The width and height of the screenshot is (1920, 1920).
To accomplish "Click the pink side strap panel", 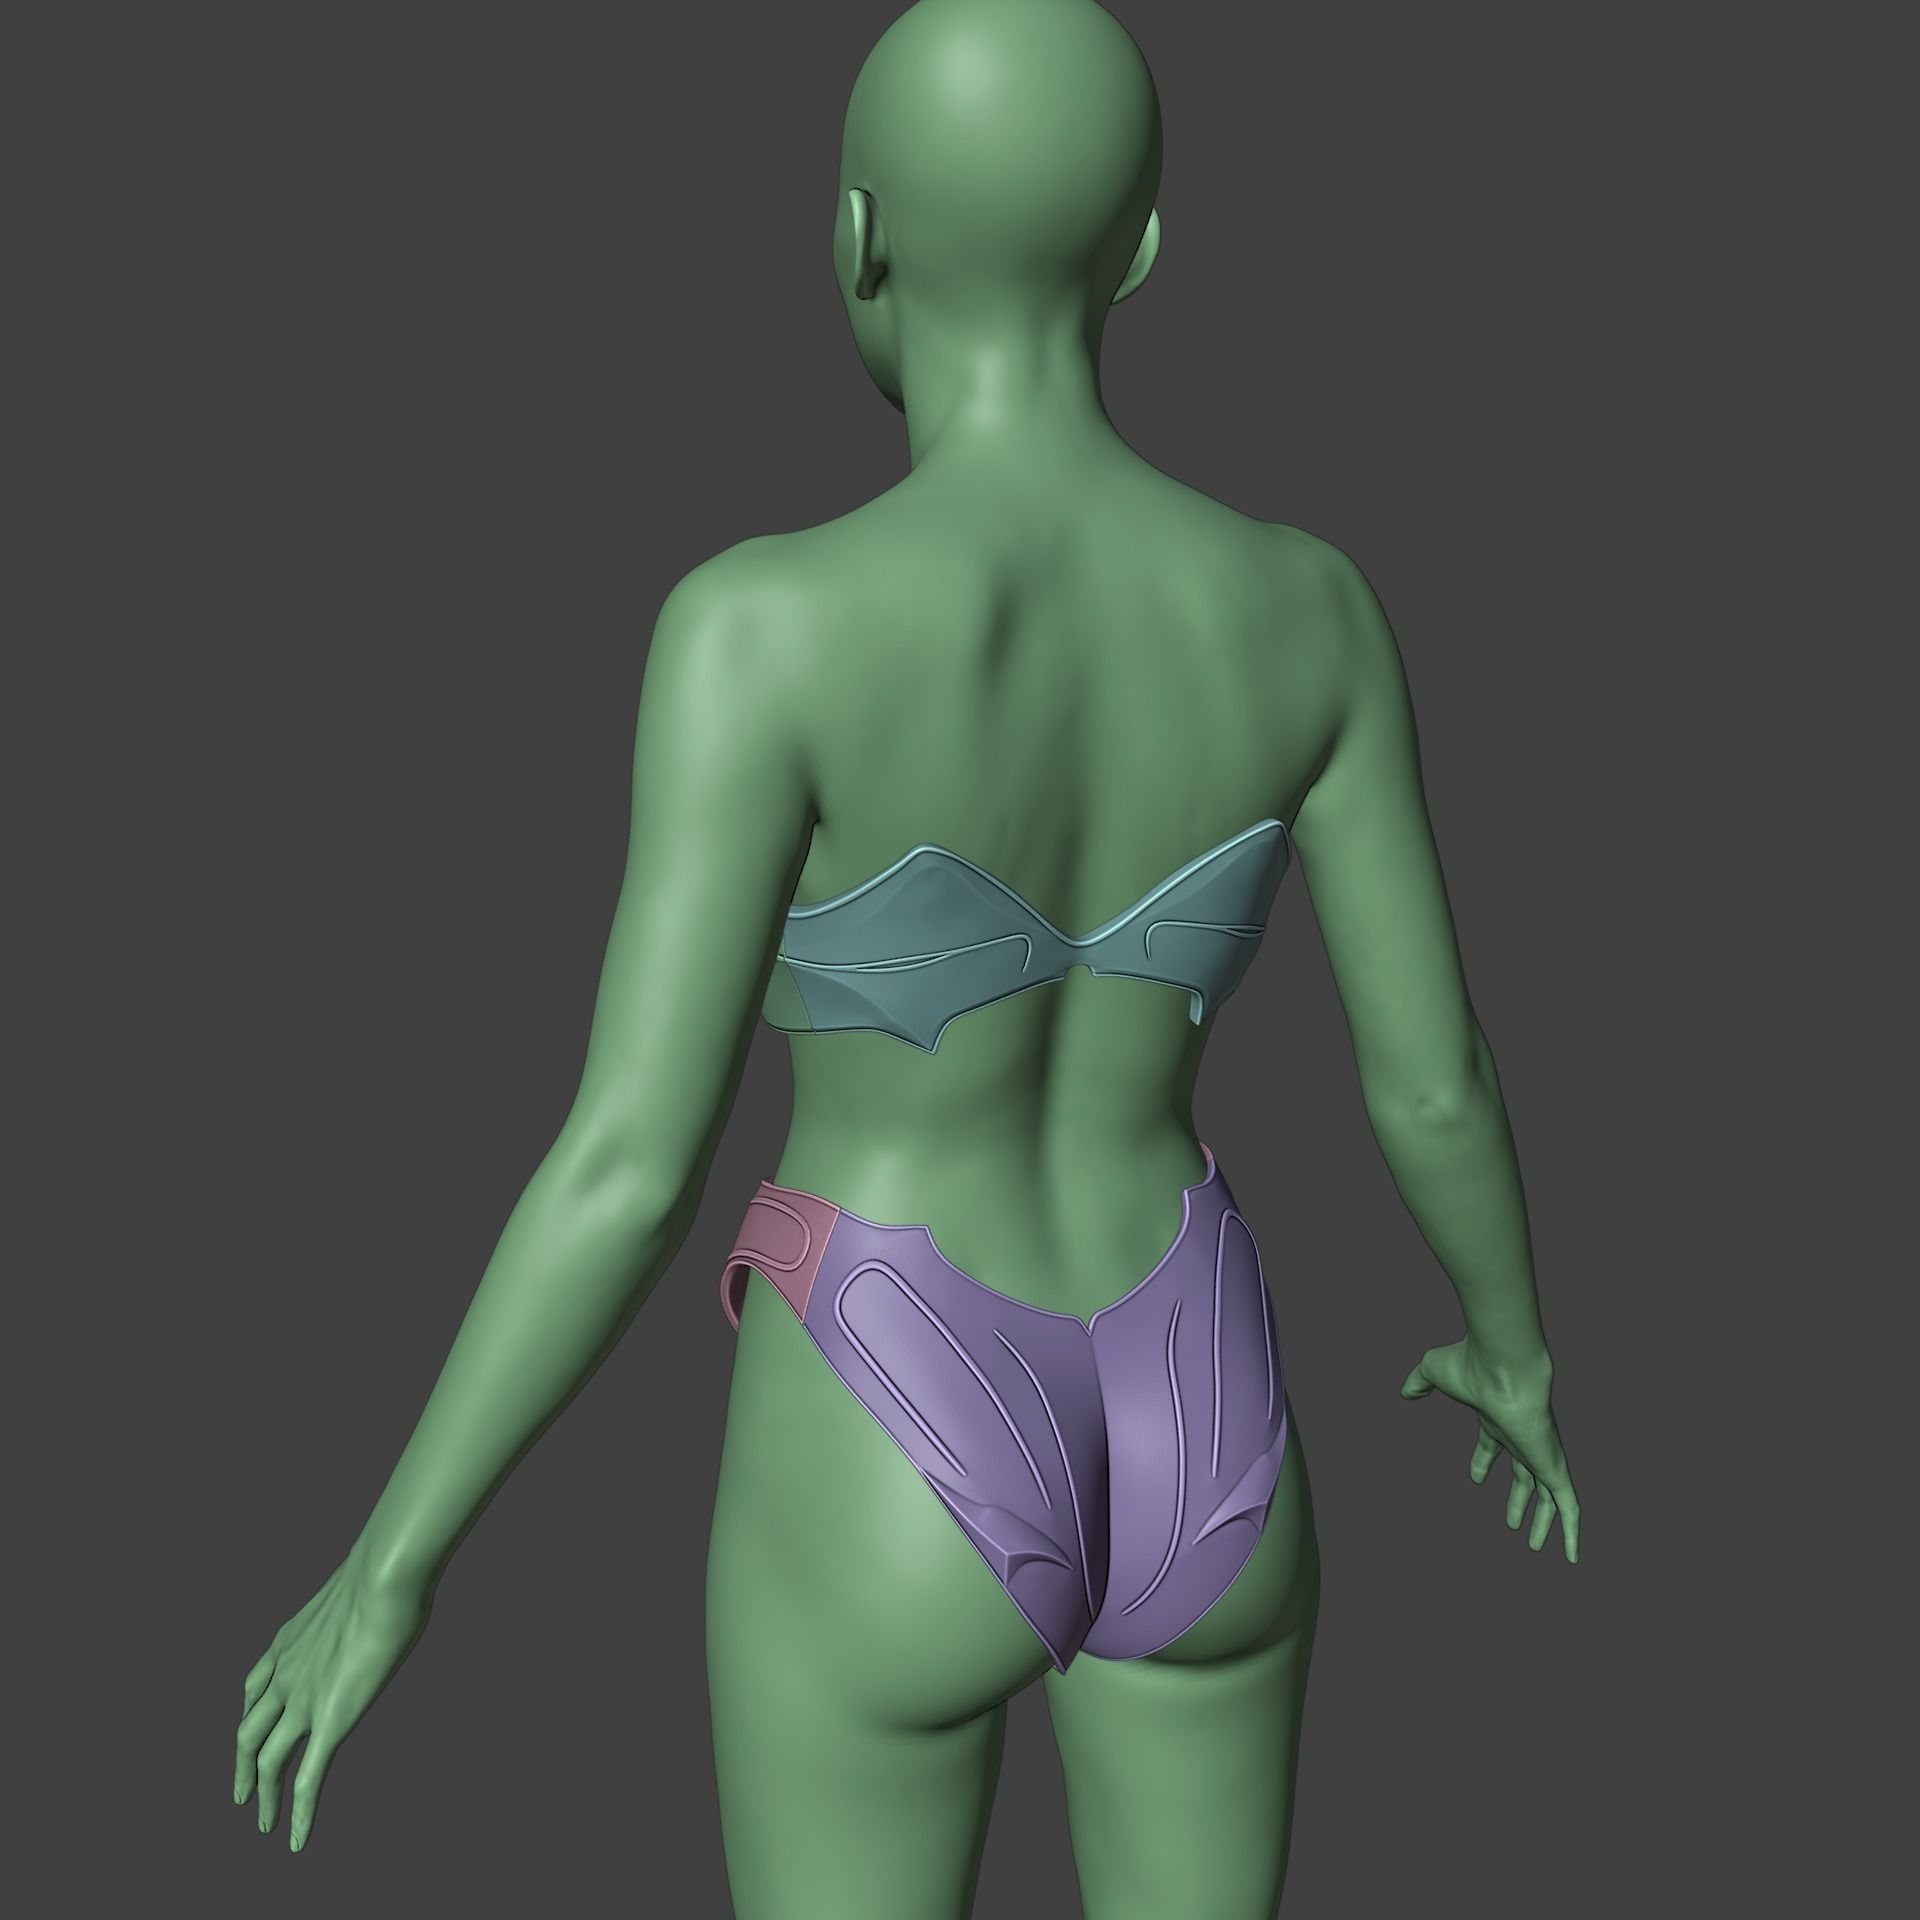I will [785, 1238].
